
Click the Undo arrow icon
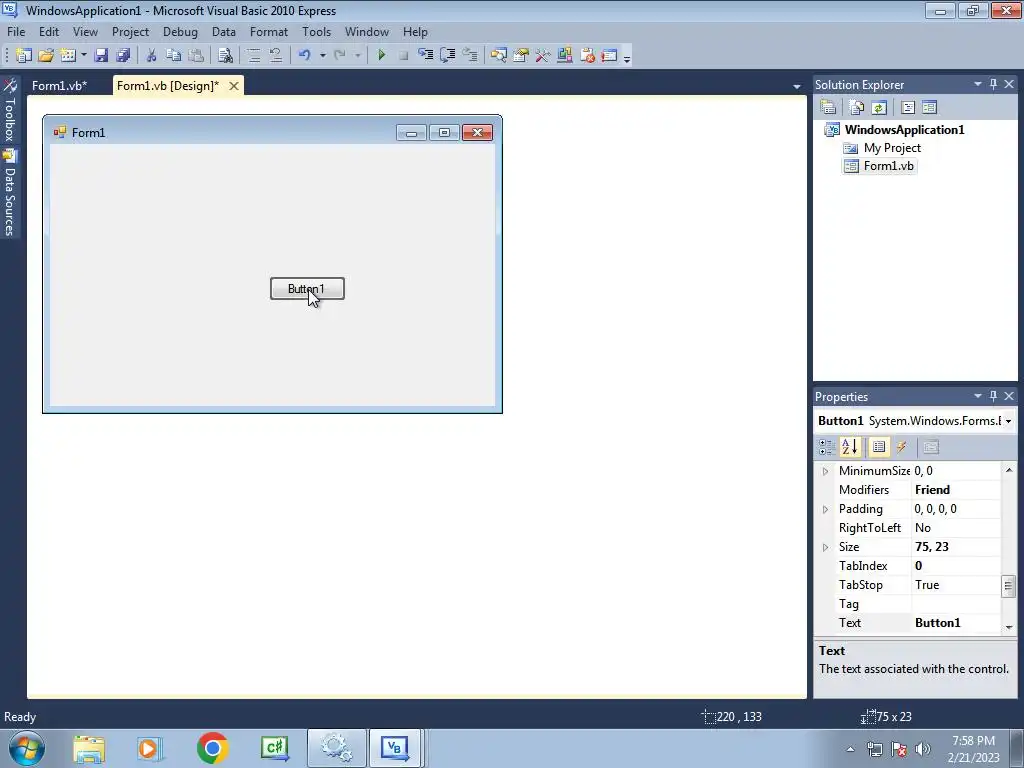(304, 56)
